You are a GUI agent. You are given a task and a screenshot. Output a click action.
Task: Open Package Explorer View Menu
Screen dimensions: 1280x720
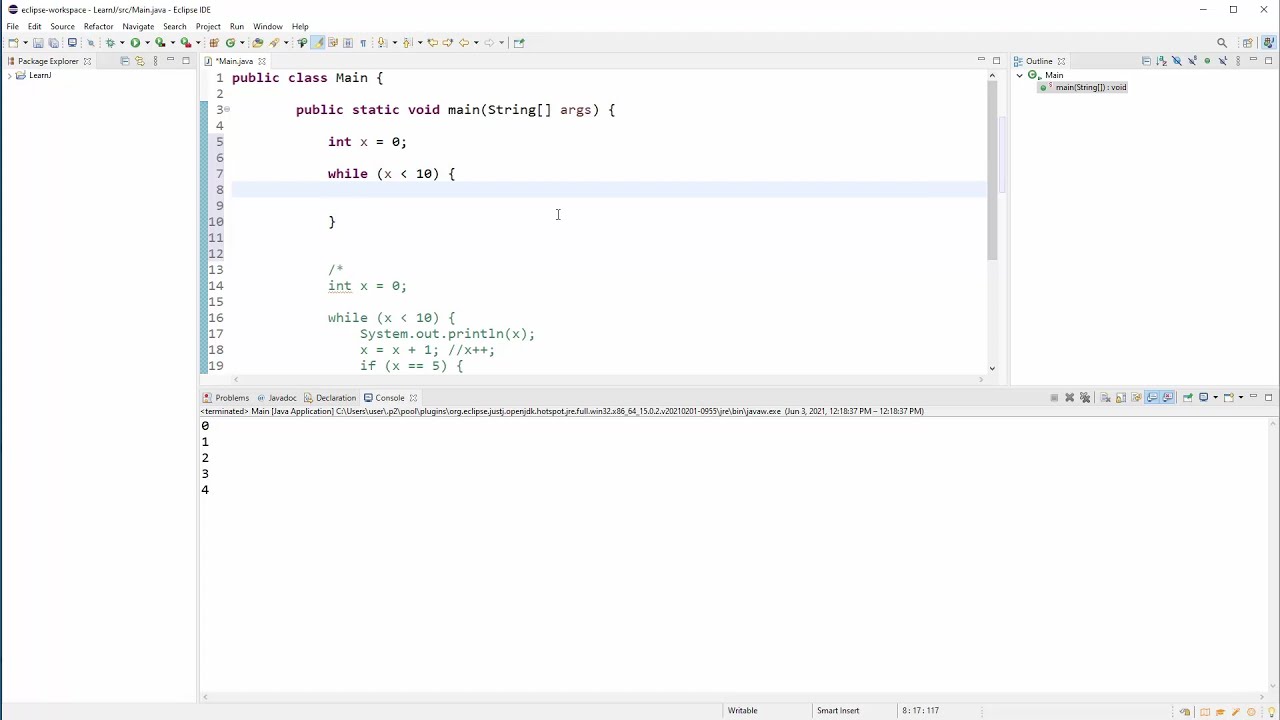pos(155,61)
